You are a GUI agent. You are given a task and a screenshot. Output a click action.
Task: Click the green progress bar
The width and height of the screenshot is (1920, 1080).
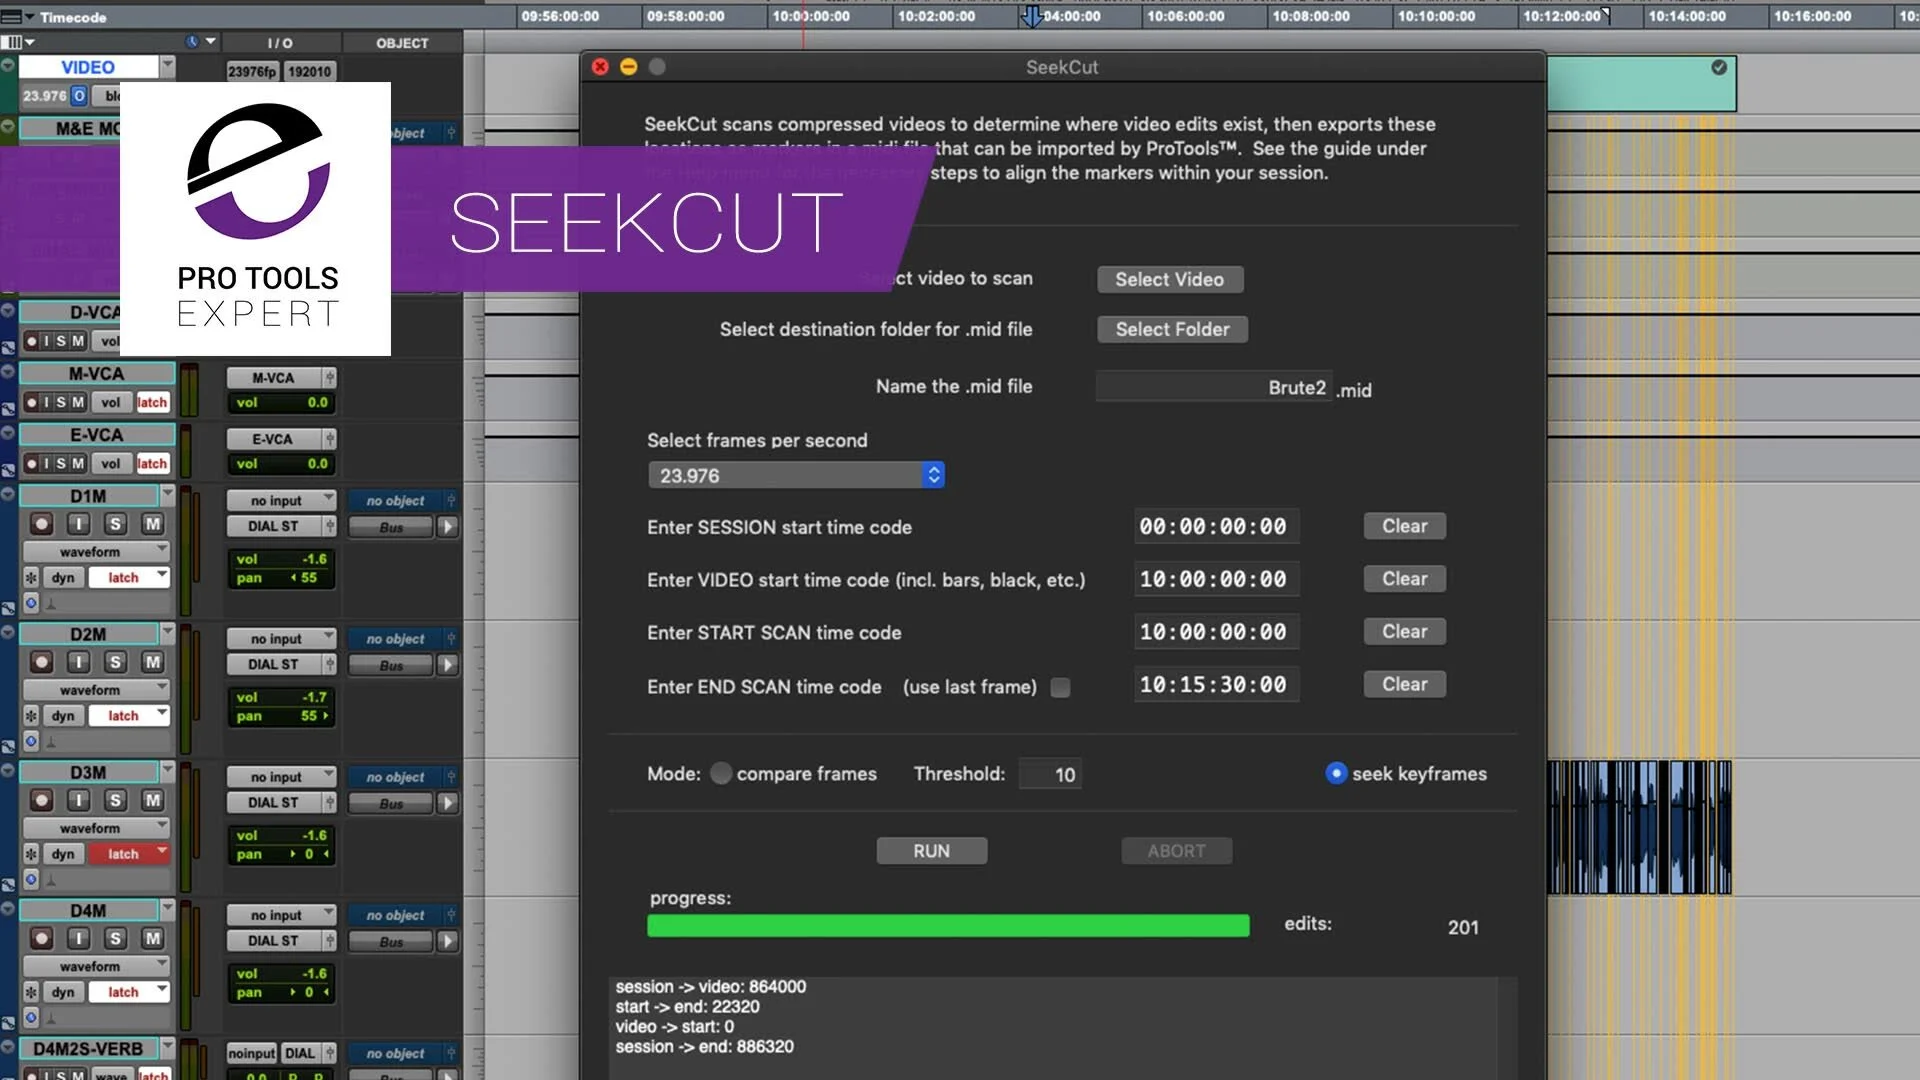pos(948,925)
